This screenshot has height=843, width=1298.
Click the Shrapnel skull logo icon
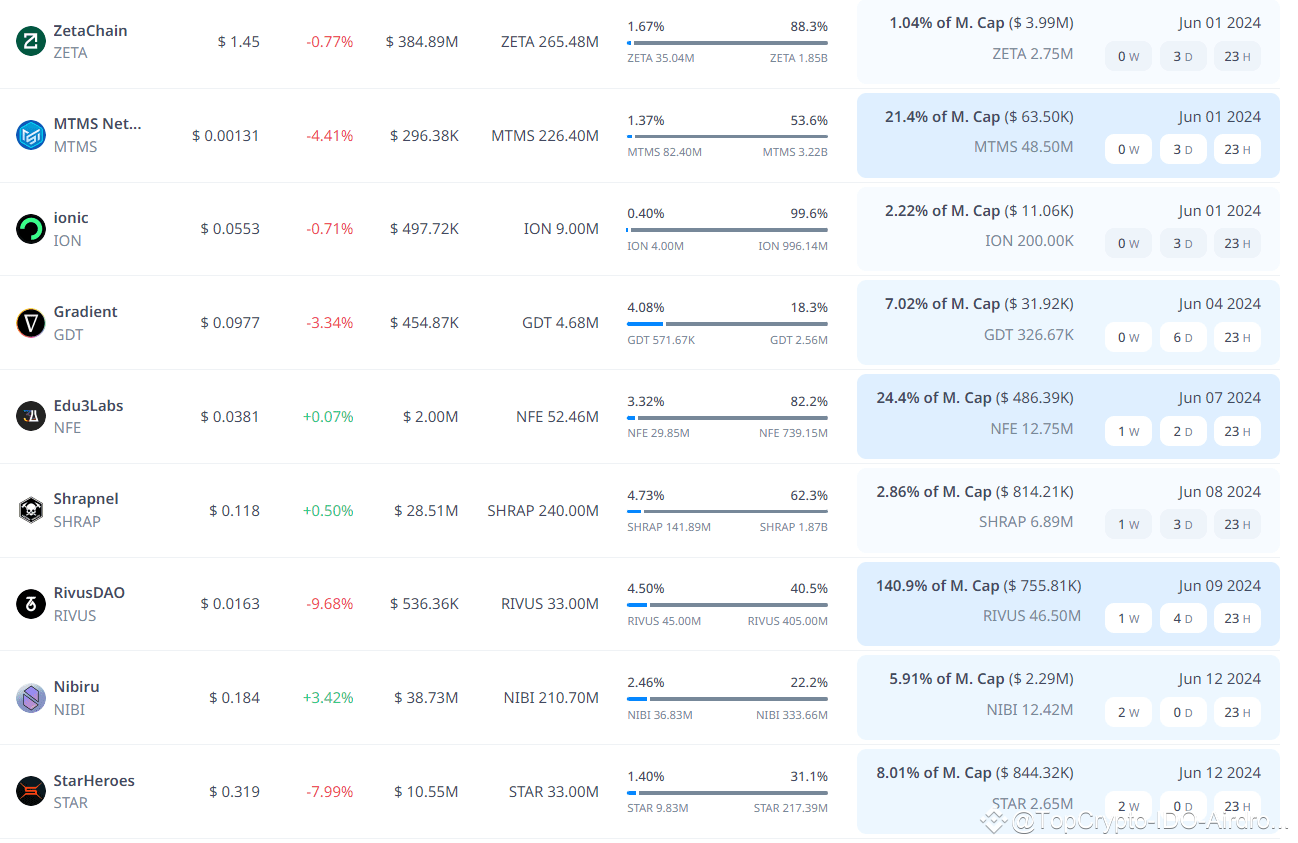(31, 510)
